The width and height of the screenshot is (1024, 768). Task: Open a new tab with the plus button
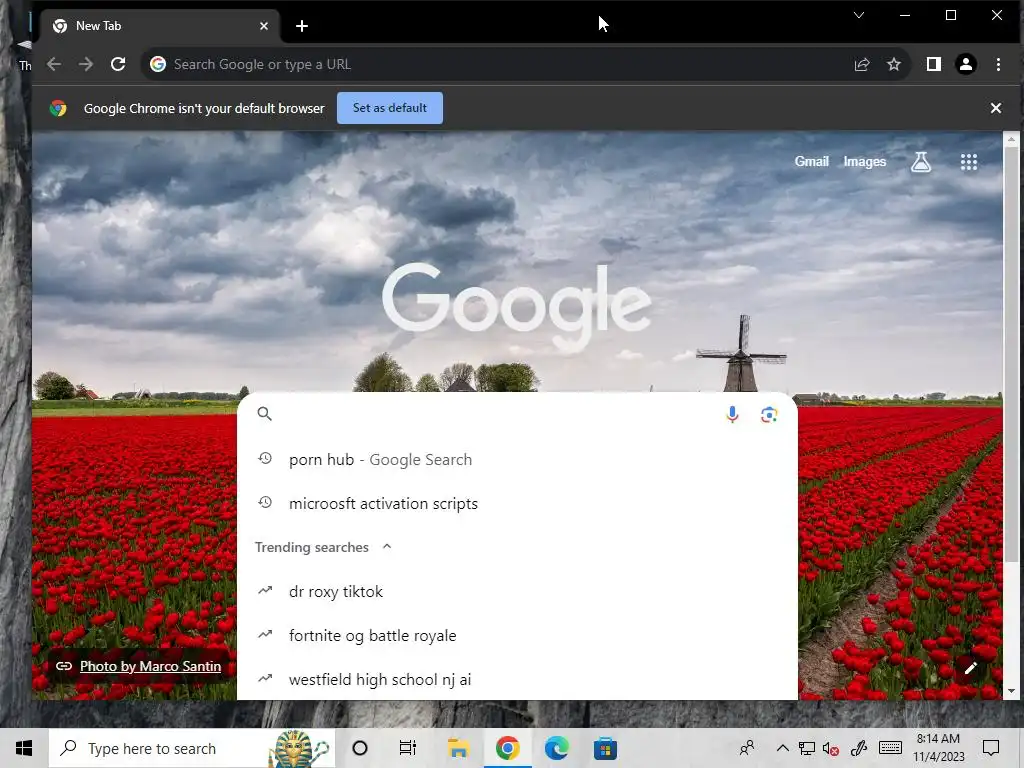[x=302, y=26]
